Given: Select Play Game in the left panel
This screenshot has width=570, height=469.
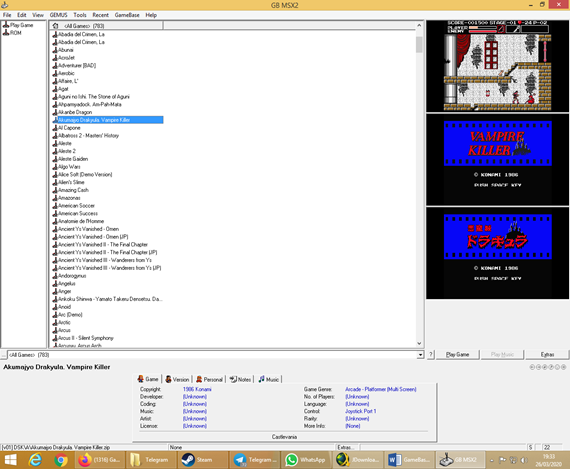Looking at the screenshot, I should [21, 25].
